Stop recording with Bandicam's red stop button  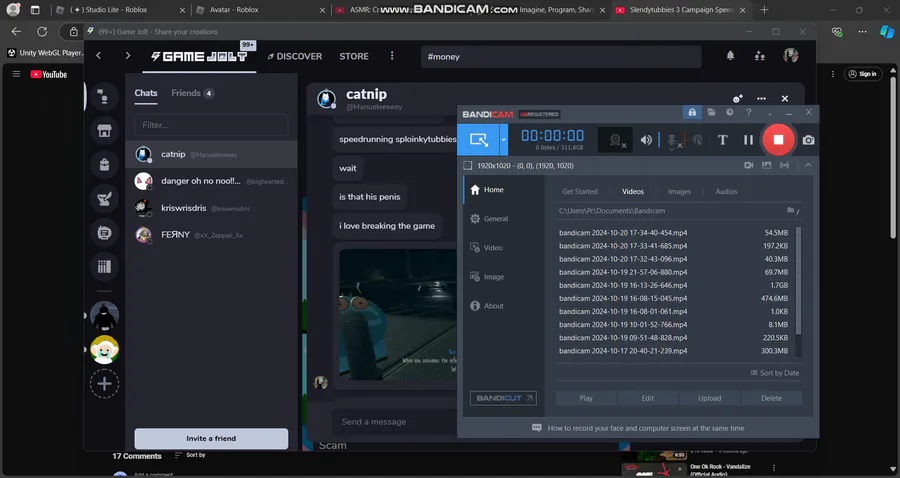click(x=778, y=139)
